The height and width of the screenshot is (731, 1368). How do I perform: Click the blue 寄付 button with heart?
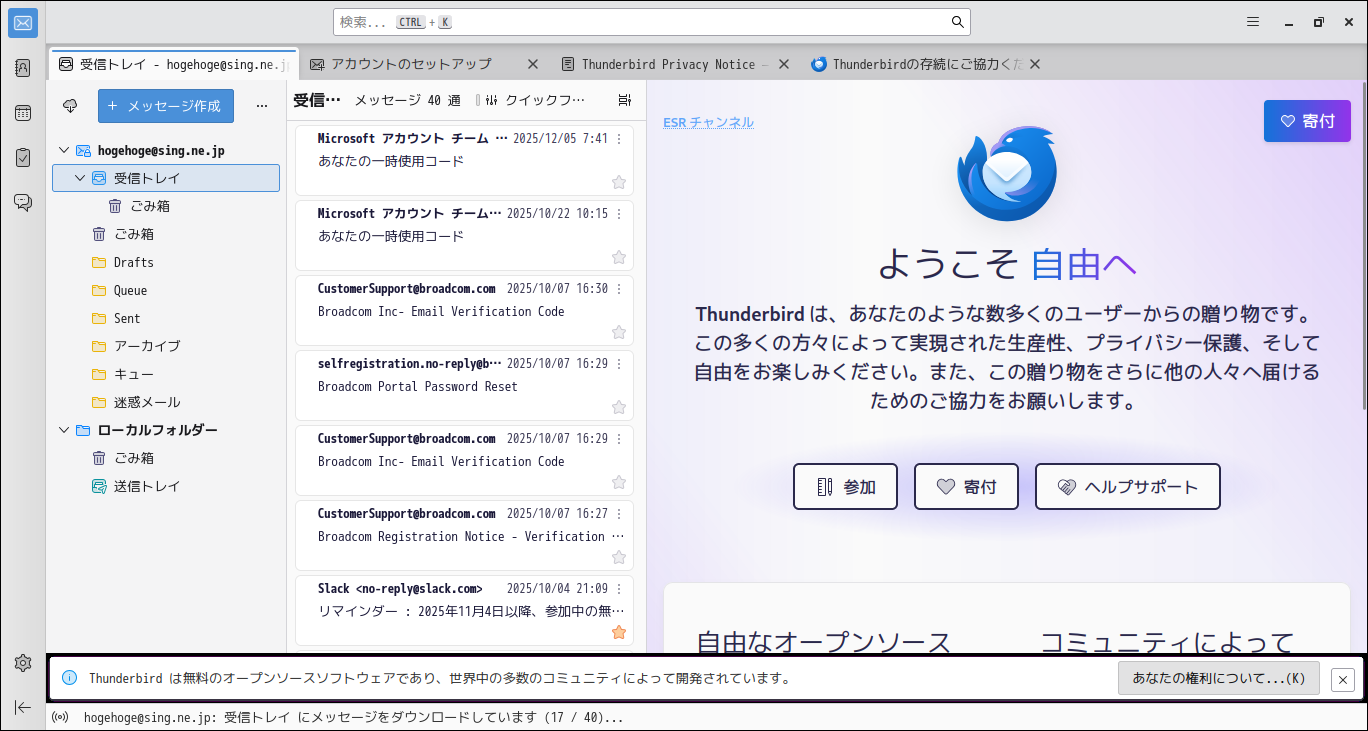[1307, 121]
